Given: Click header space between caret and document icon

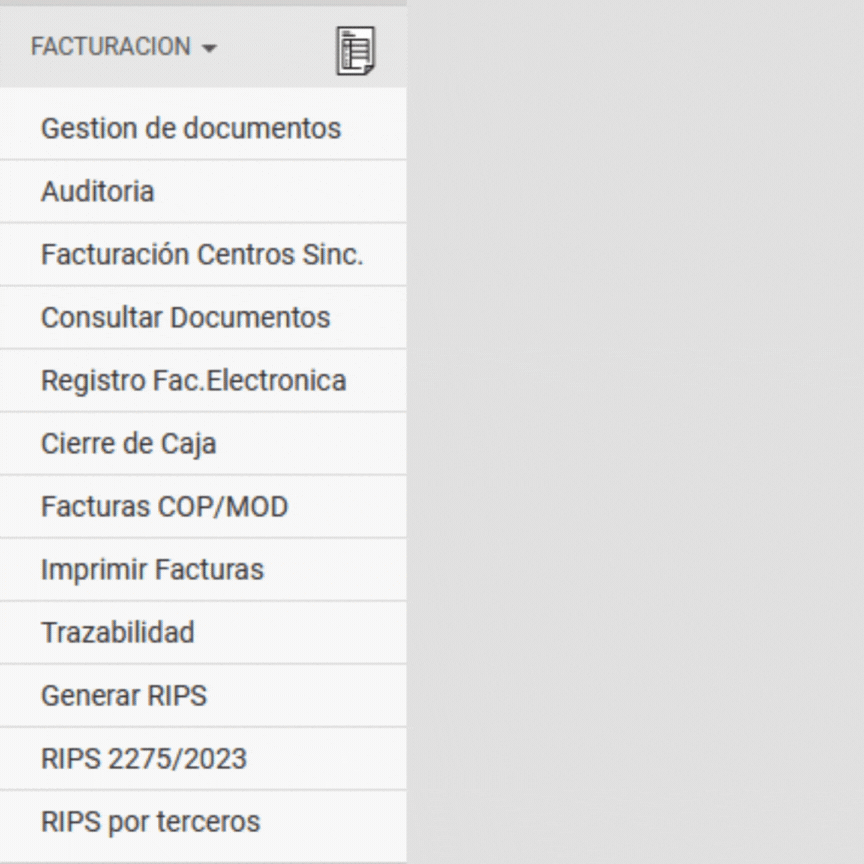Looking at the screenshot, I should [x=275, y=48].
